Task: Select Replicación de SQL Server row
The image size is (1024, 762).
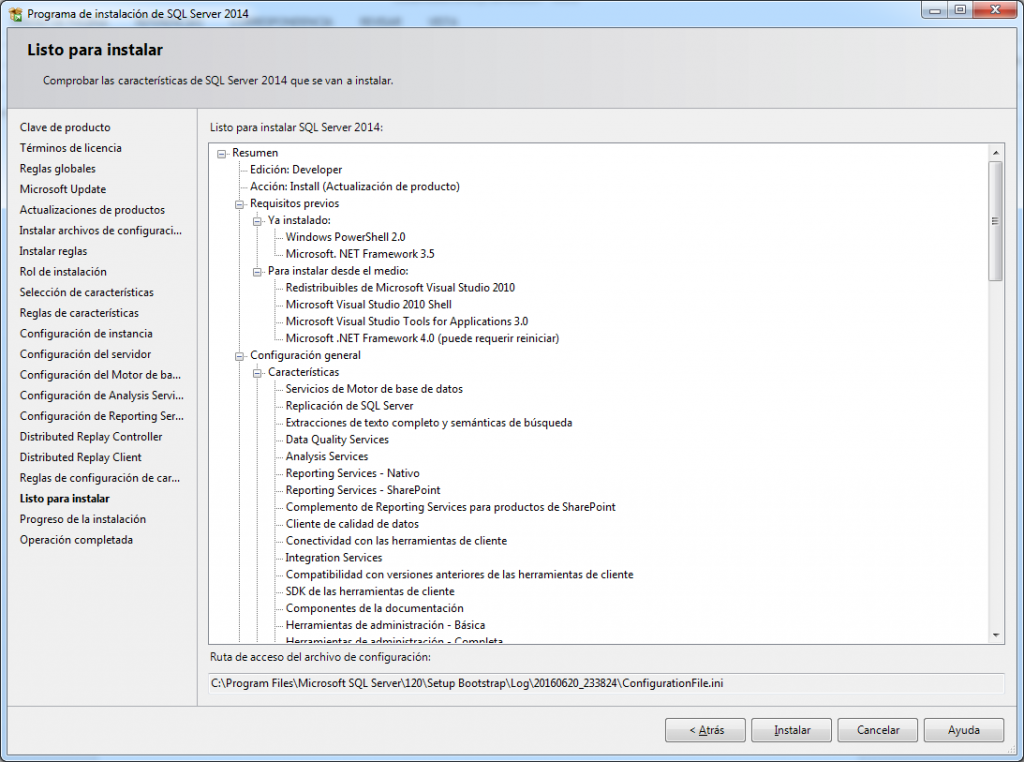Action: click(349, 406)
